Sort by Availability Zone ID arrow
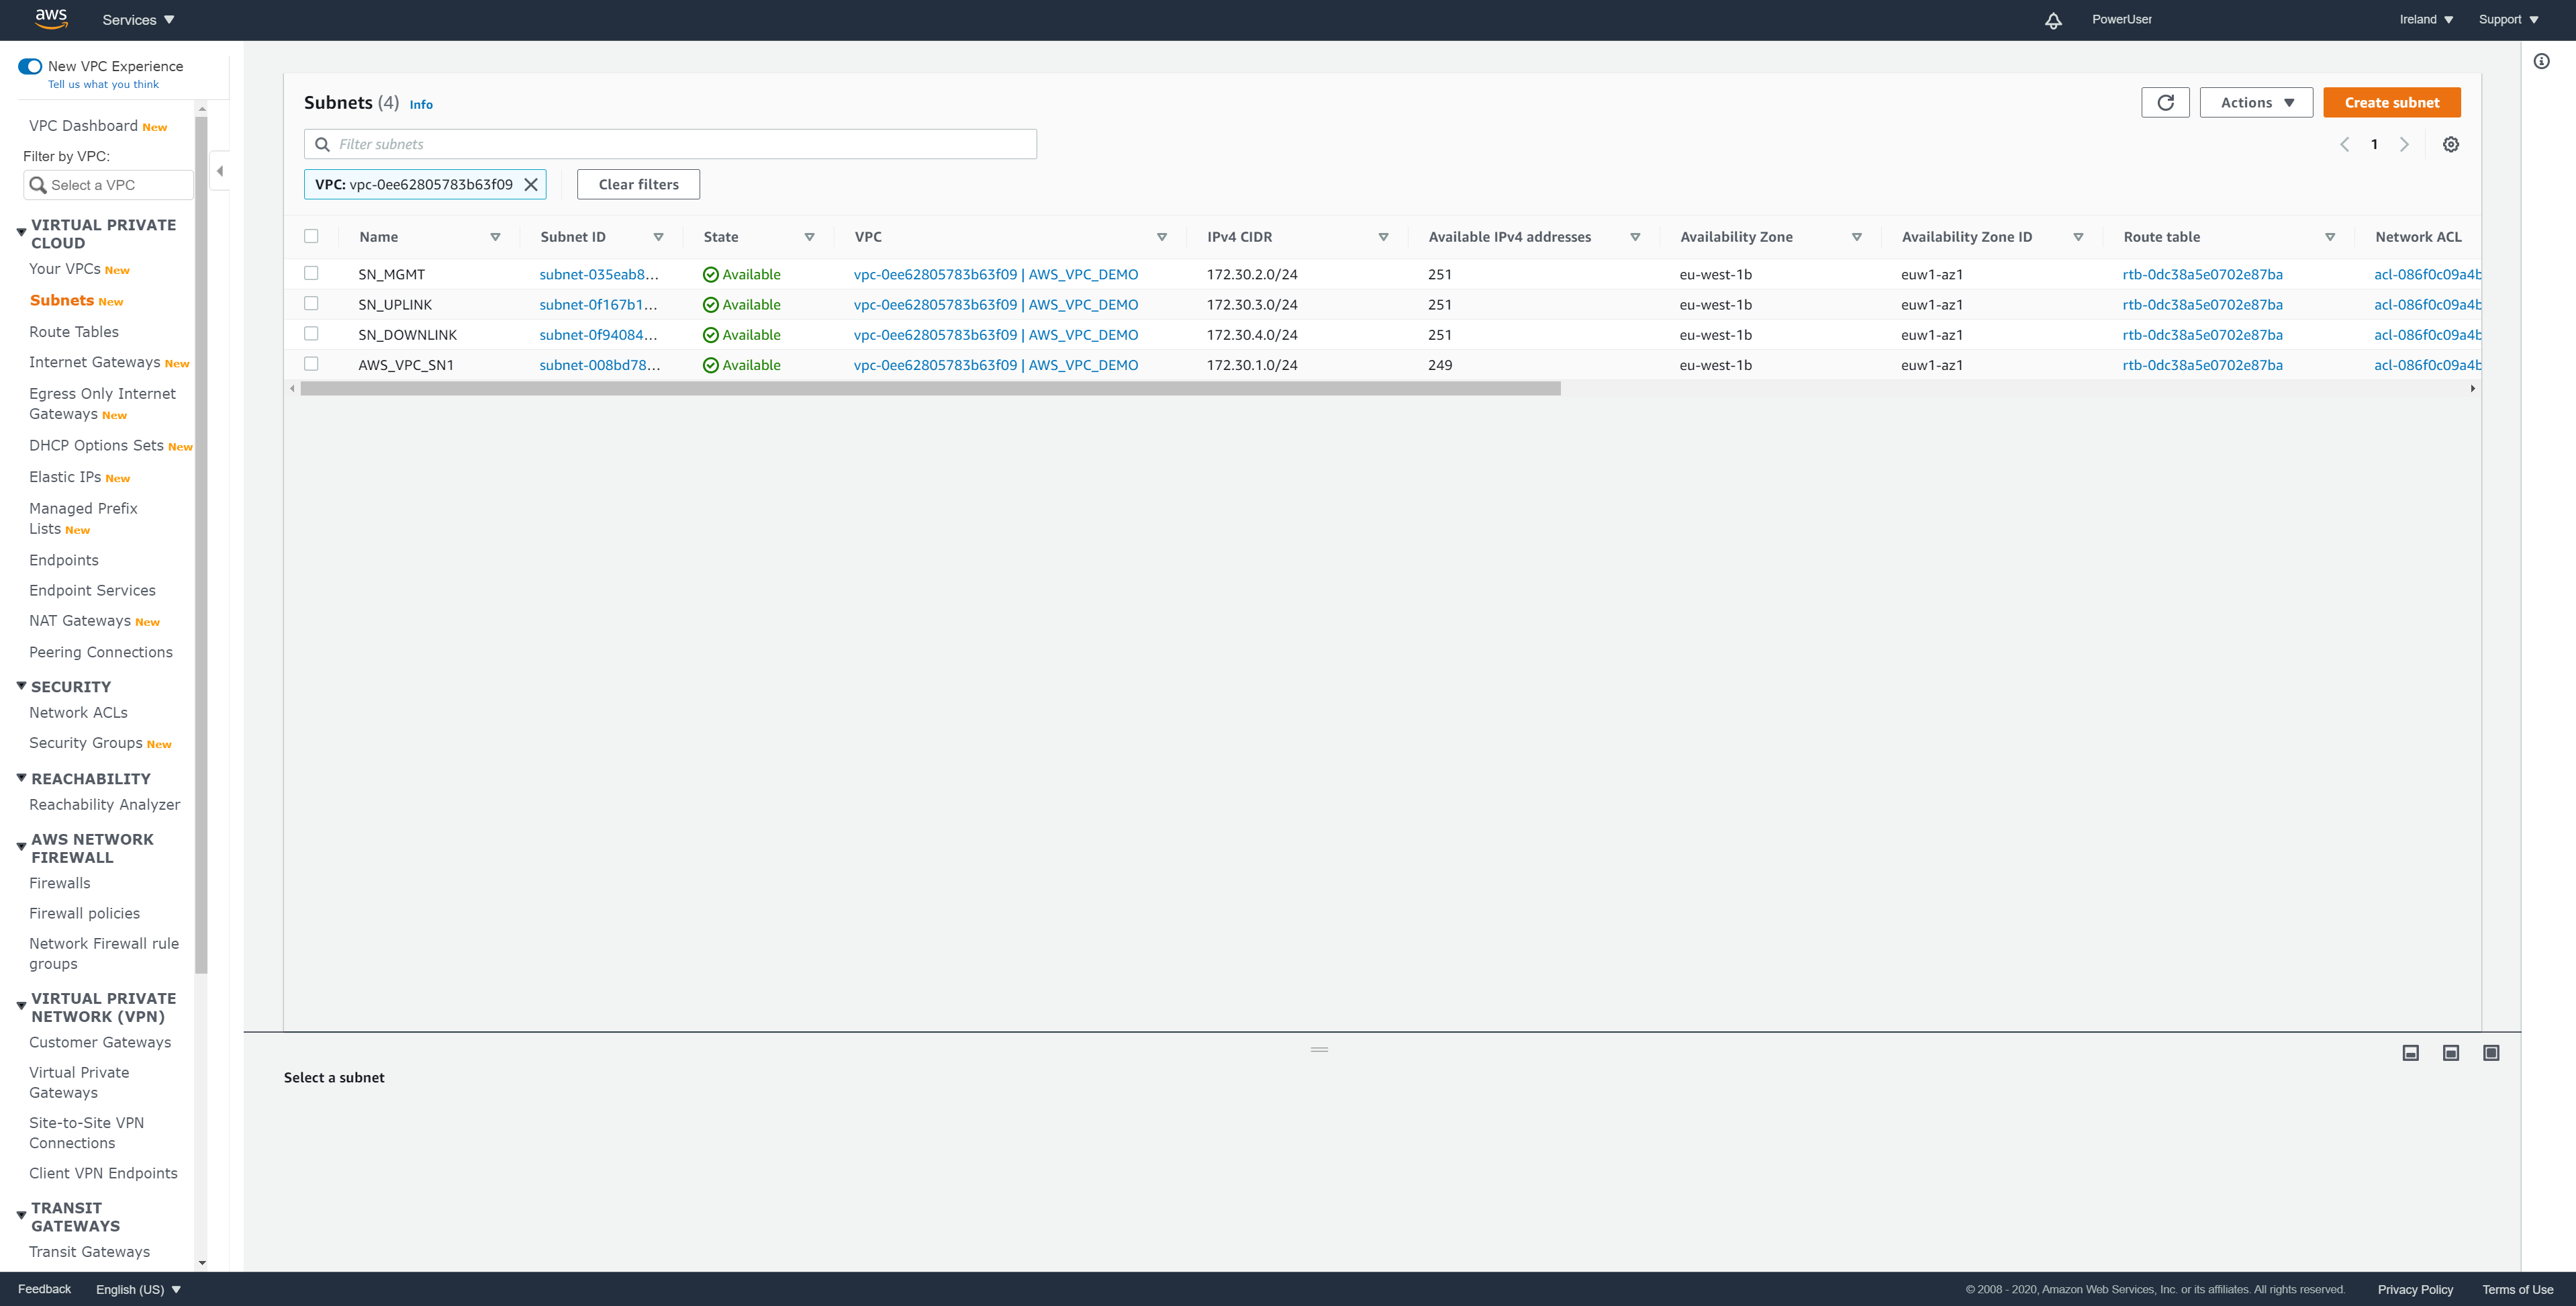Viewport: 2576px width, 1306px height. 2078,237
